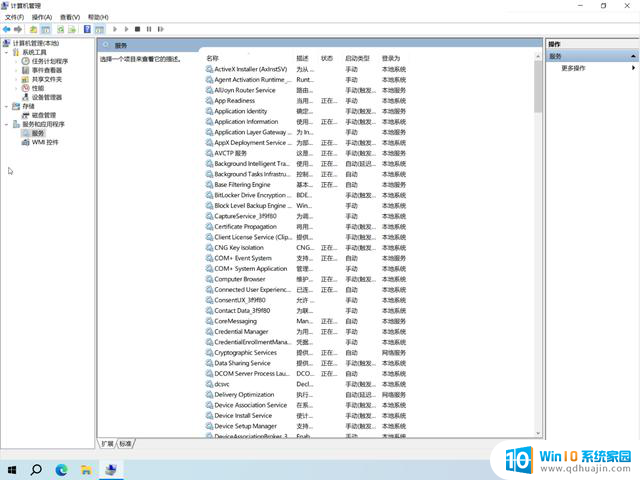640x480 pixels.
Task: Select the Cryptographic Services row
Action: [306, 353]
